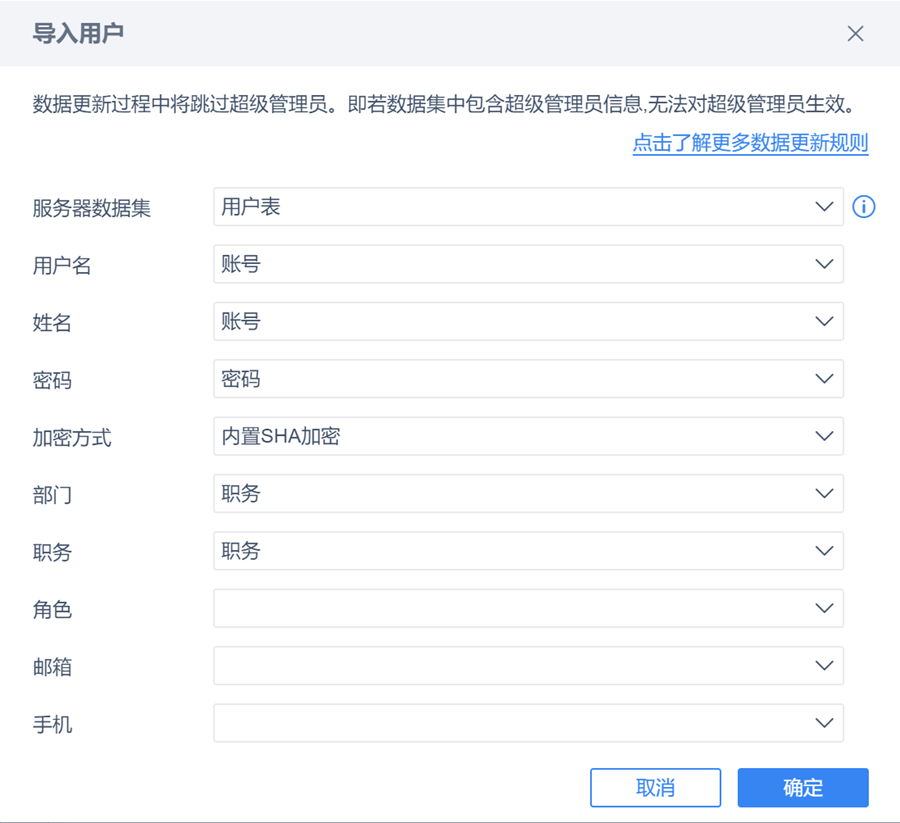900x823 pixels.
Task: Expand the 职务 dropdown chevron
Action: point(824,551)
